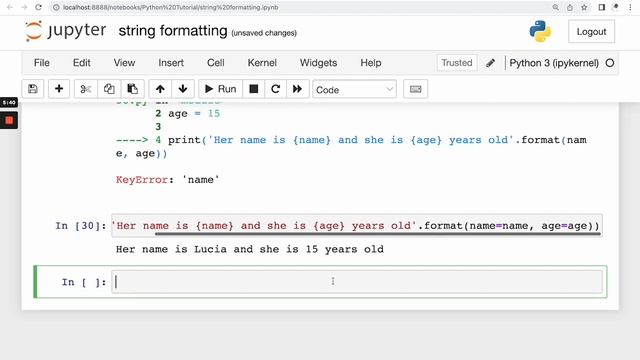The height and width of the screenshot is (360, 640).
Task: Run the current cell
Action: pyautogui.click(x=220, y=89)
